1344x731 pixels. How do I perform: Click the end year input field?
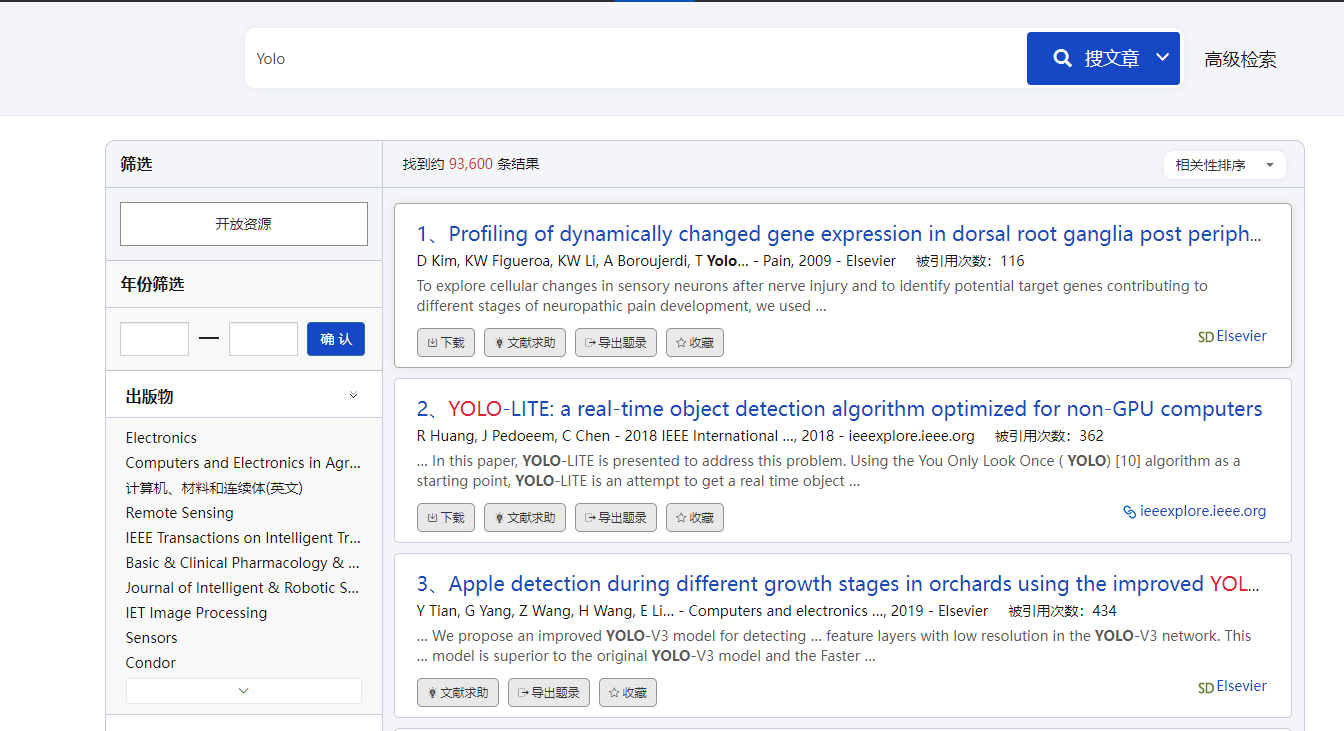tap(263, 339)
